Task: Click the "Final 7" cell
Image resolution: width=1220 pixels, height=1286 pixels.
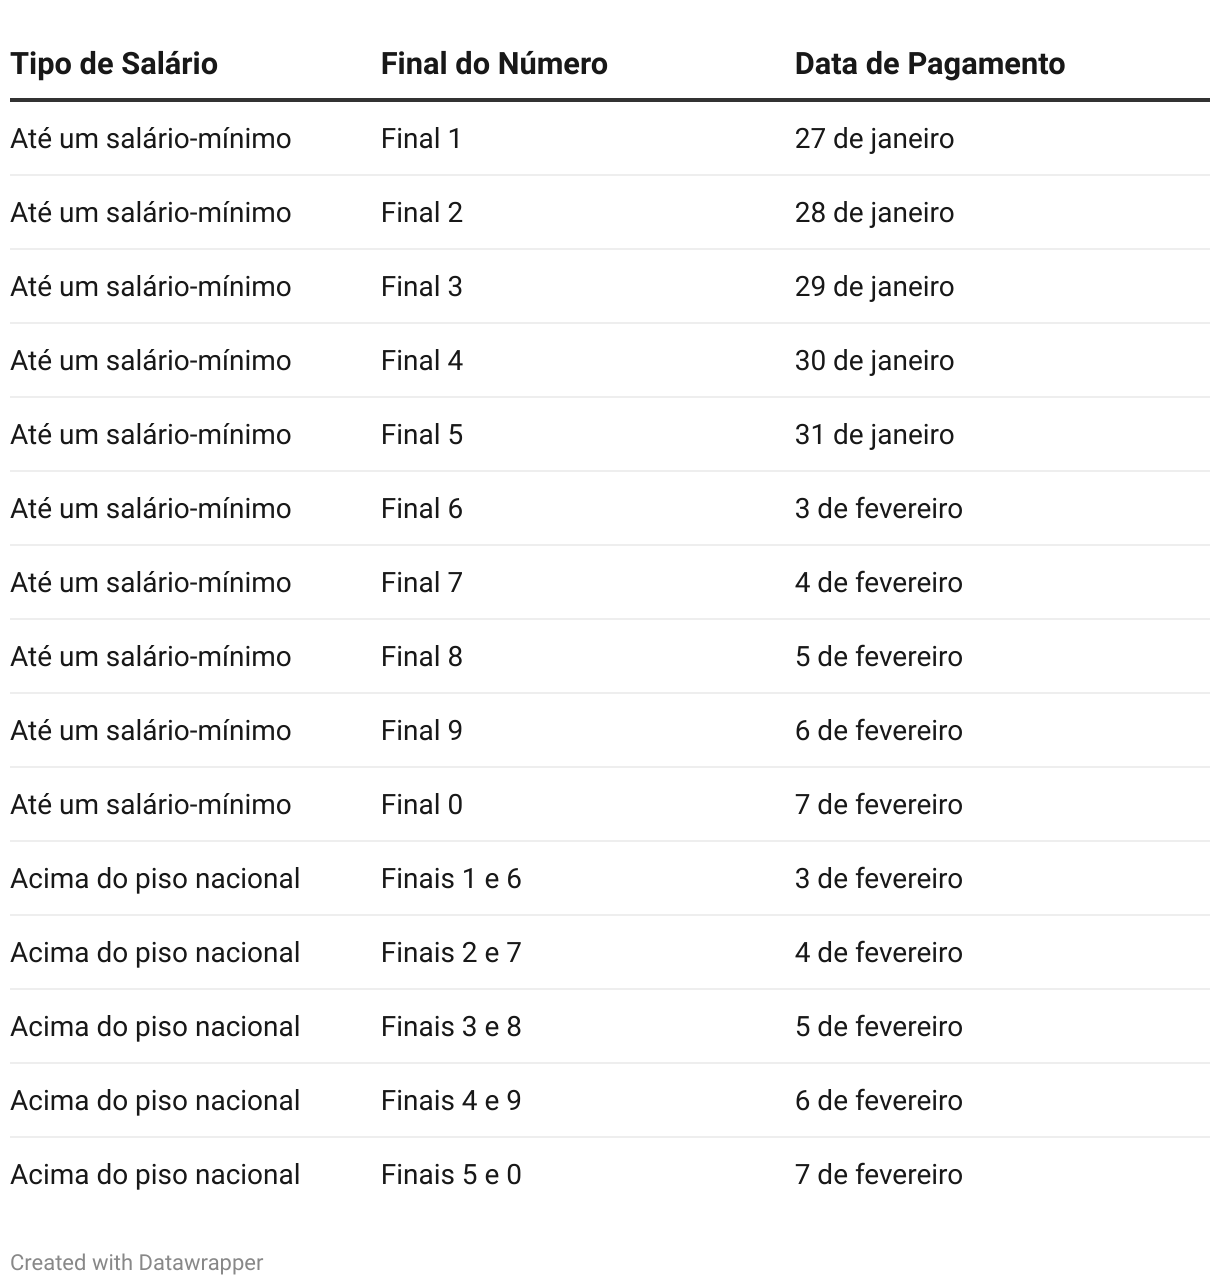Action: [x=421, y=583]
